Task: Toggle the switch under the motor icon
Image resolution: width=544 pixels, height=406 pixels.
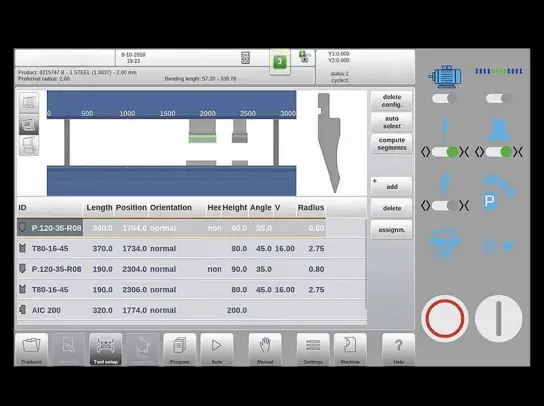Action: point(444,99)
